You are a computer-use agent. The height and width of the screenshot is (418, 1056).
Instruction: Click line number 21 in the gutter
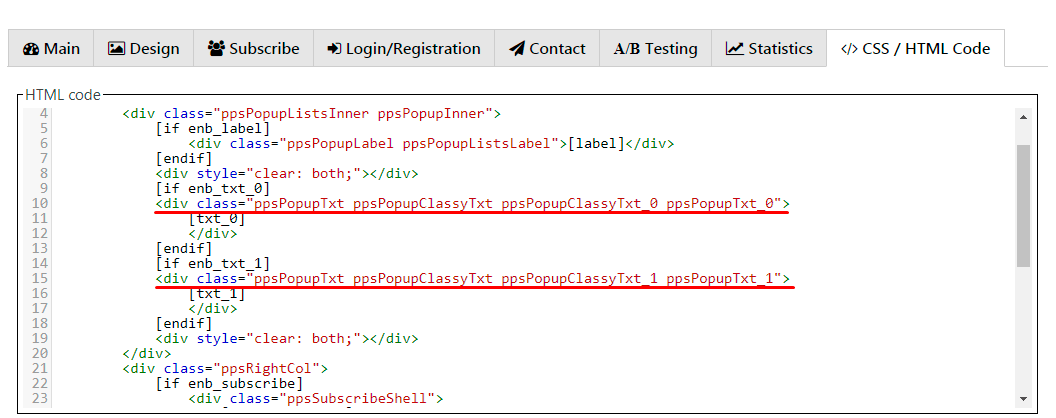[38, 368]
